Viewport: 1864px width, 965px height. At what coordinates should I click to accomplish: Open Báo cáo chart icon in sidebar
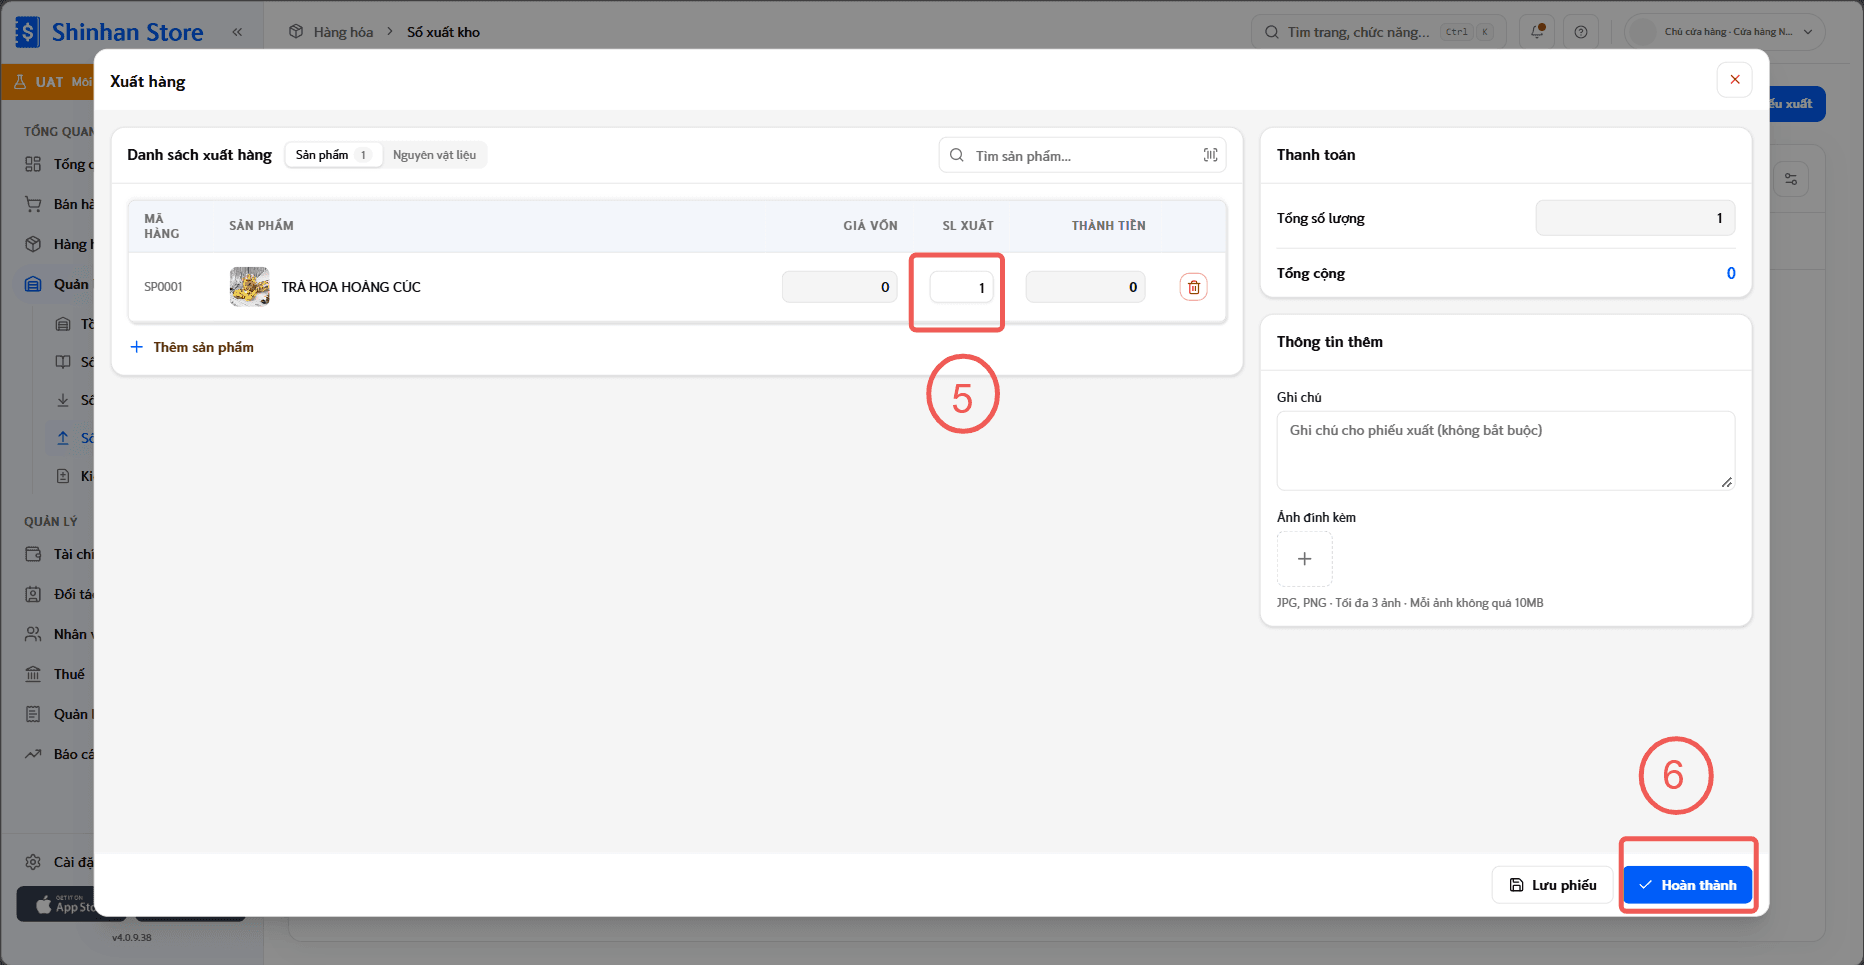click(x=34, y=754)
